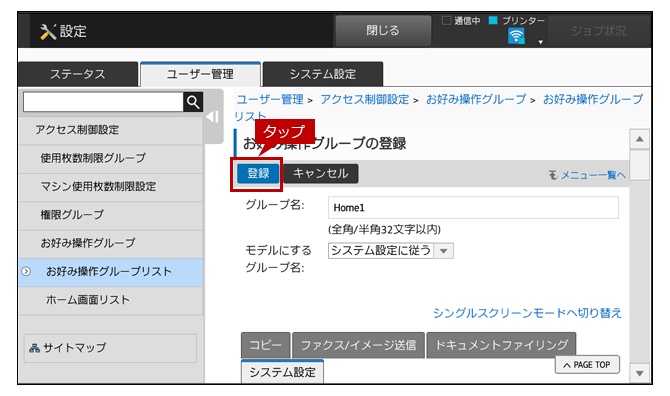Click the PAGE TOP button

(x=587, y=365)
